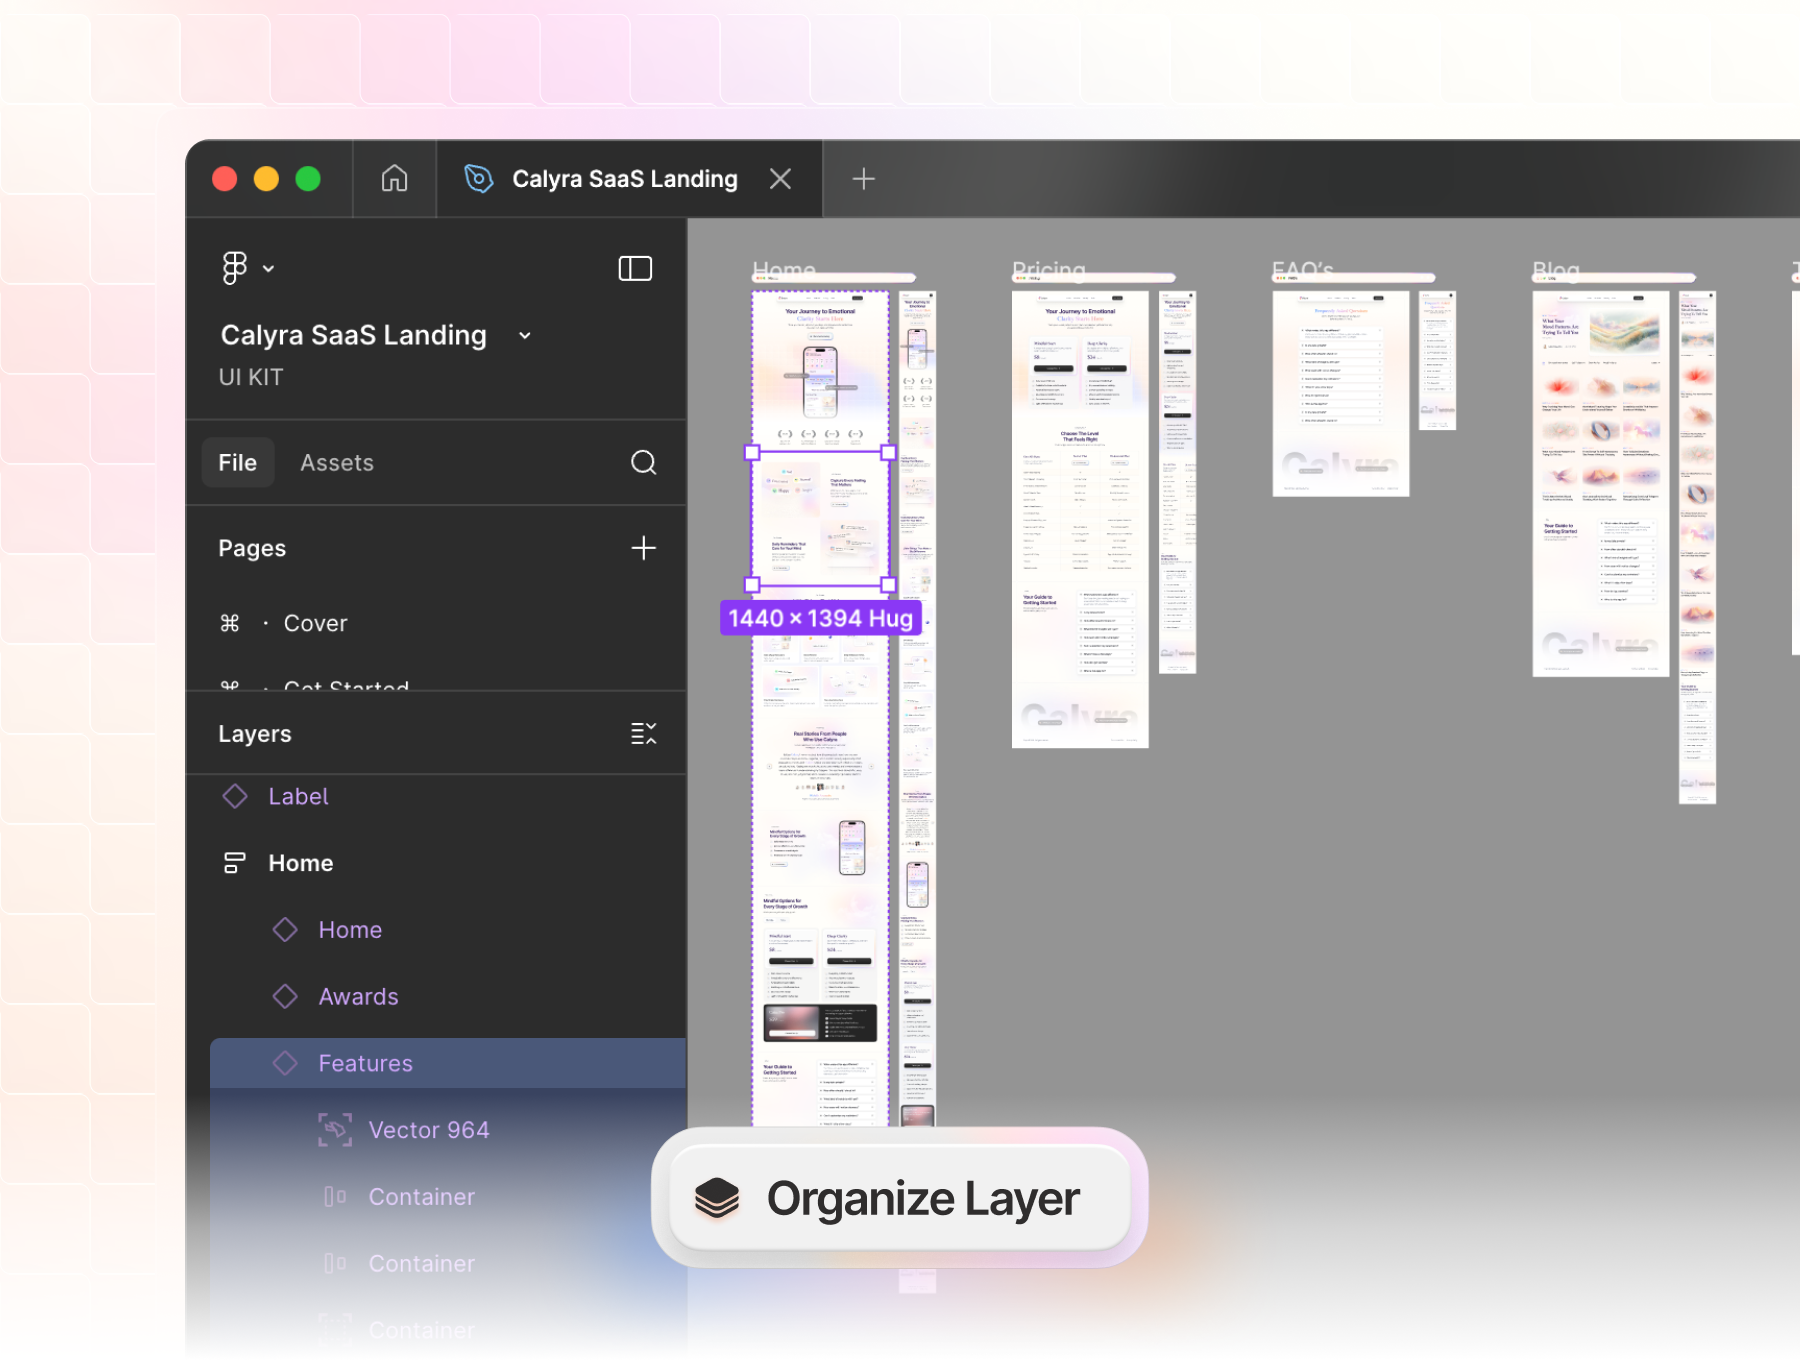The image size is (1800, 1360).
Task: Click the Organize Layer button
Action: [921, 1198]
